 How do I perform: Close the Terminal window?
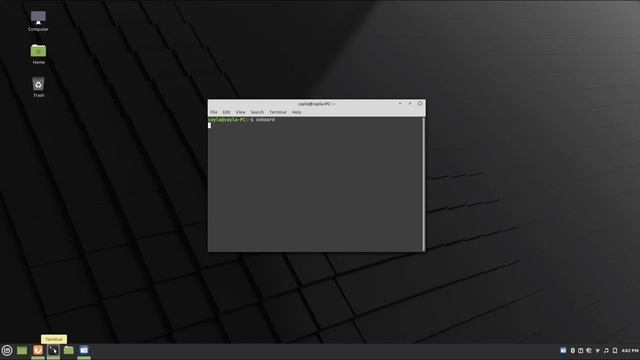click(420, 104)
